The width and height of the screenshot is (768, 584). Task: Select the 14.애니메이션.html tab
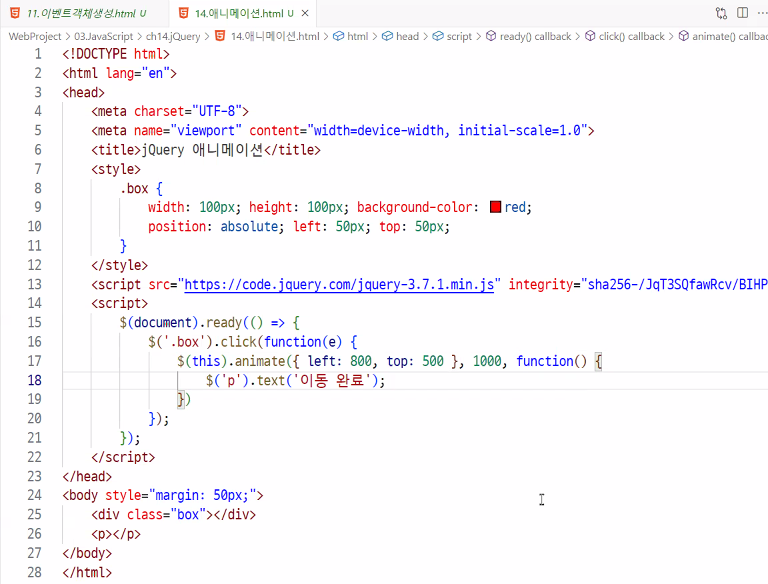tap(244, 13)
